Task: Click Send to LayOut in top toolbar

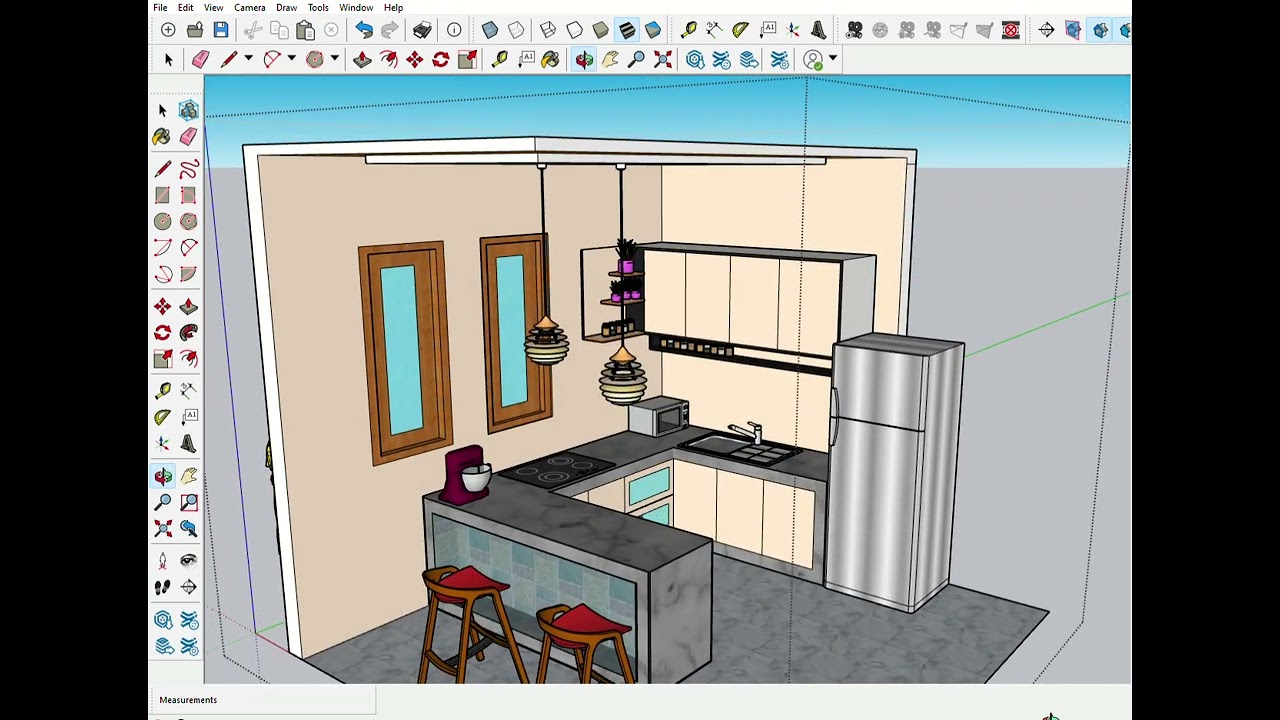Action: (748, 60)
